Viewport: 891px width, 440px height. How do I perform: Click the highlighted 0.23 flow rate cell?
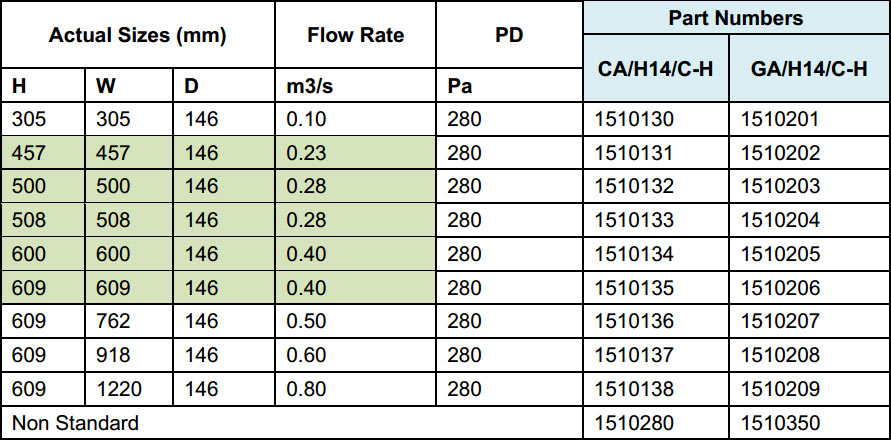click(356, 153)
